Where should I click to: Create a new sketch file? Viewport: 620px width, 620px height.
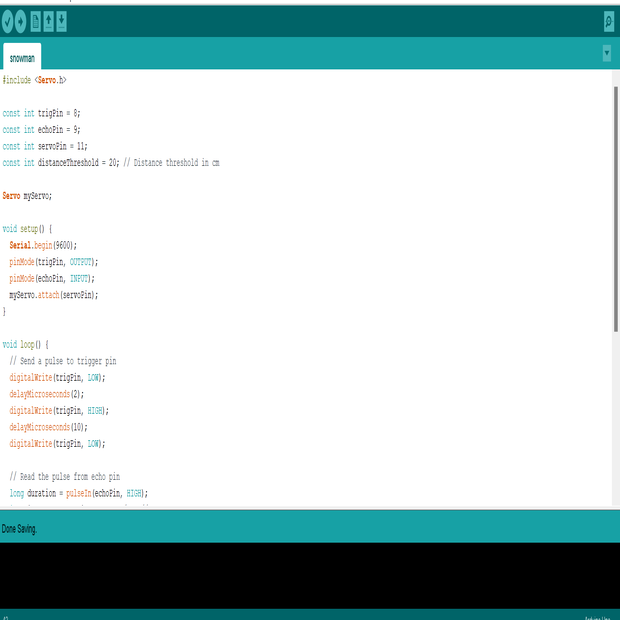pyautogui.click(x=36, y=21)
